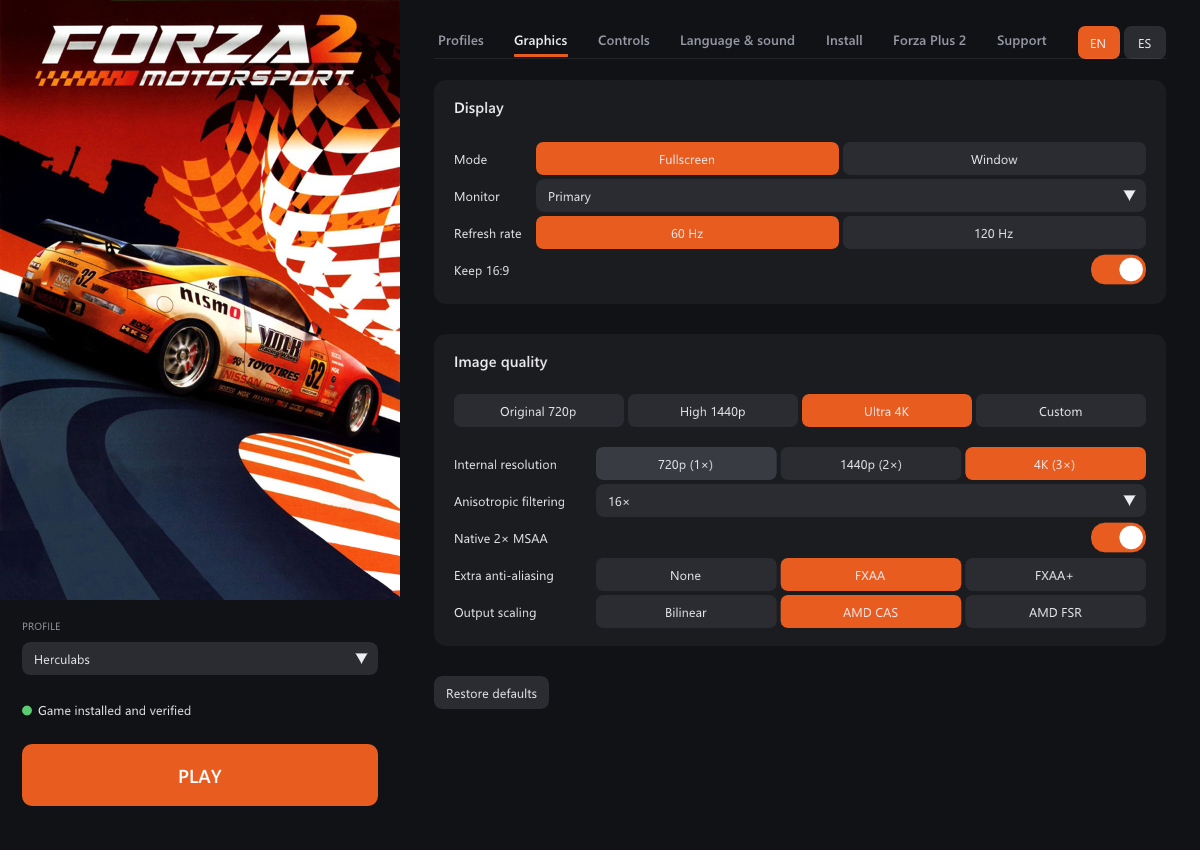Switch language to ES
The width and height of the screenshot is (1200, 850).
click(x=1145, y=43)
